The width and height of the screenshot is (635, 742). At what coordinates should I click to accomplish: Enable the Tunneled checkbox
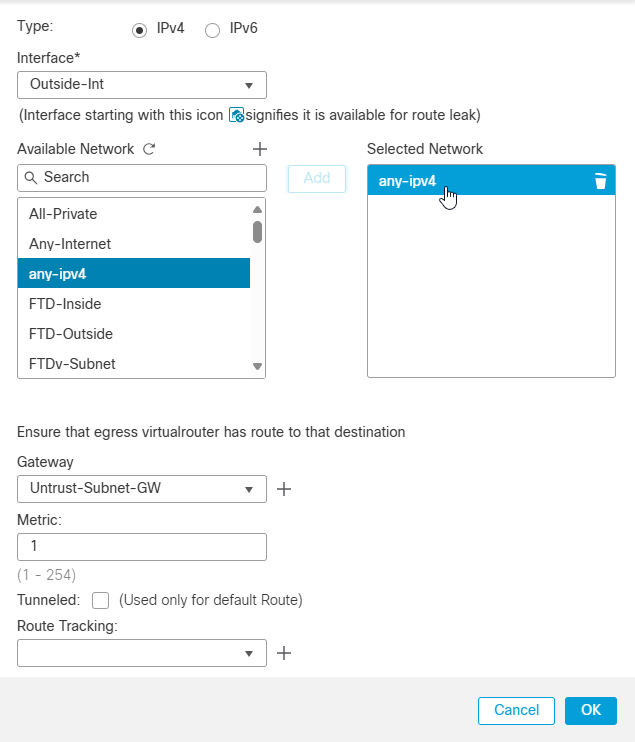(x=100, y=601)
